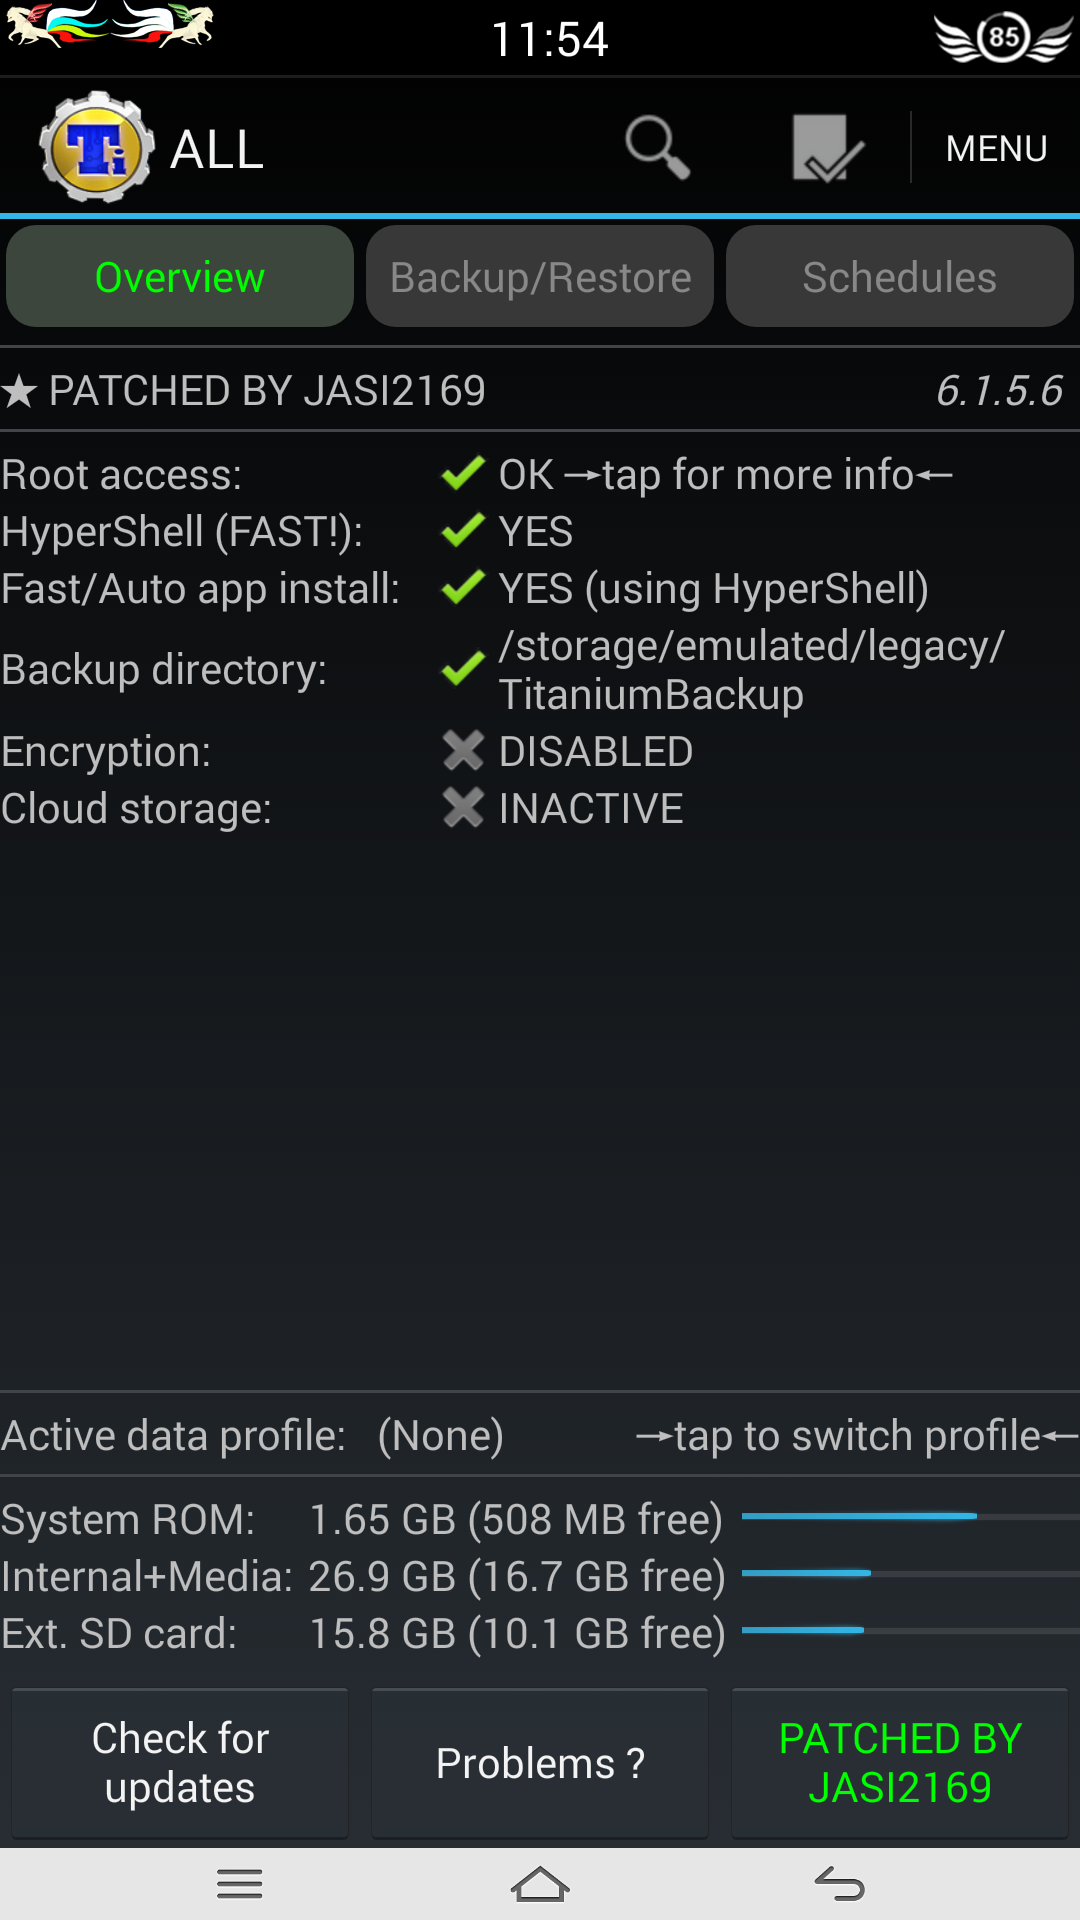This screenshot has width=1080, height=1920.
Task: Tap the System ROM usage bar
Action: 910,1517
